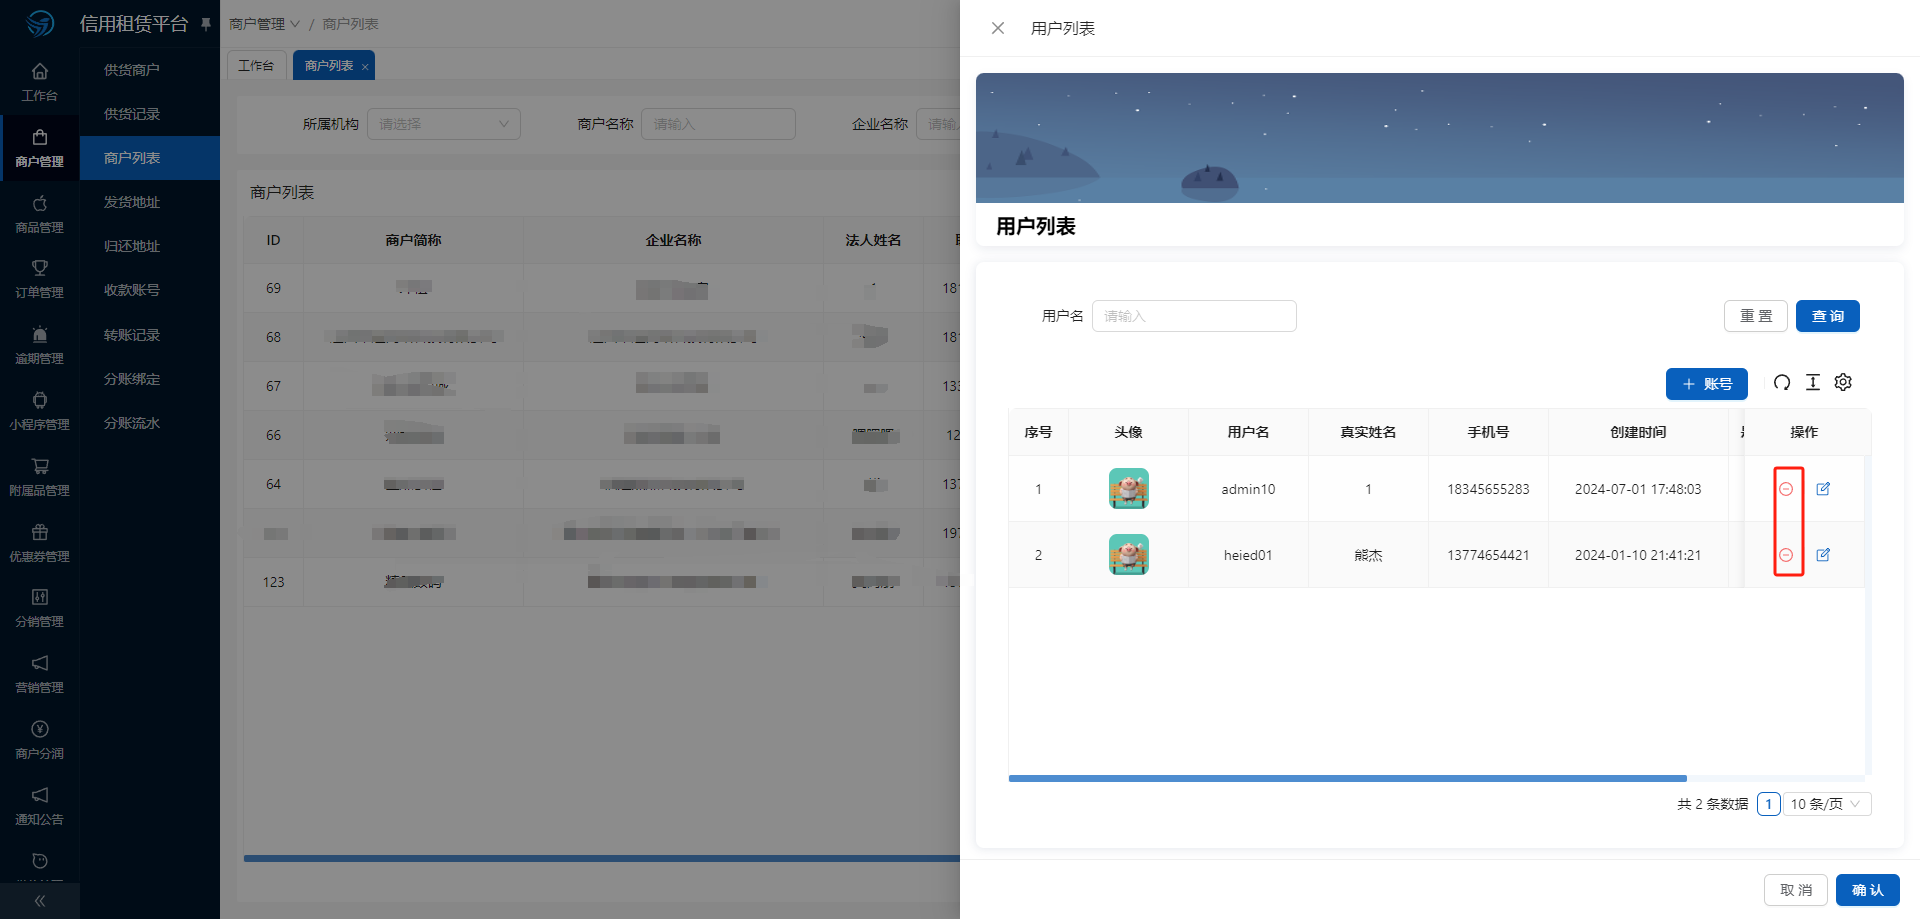Expand the 所属机构 select dropdown

click(444, 124)
